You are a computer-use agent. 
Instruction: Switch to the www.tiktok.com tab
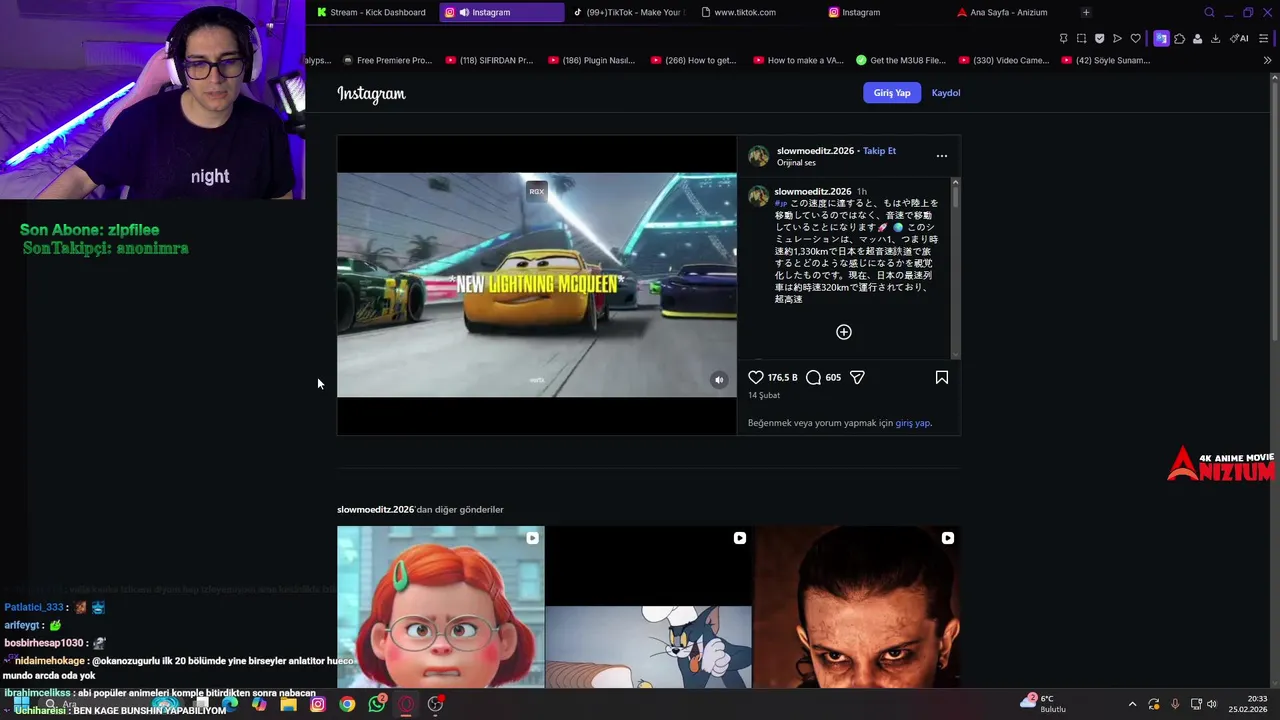pos(745,12)
